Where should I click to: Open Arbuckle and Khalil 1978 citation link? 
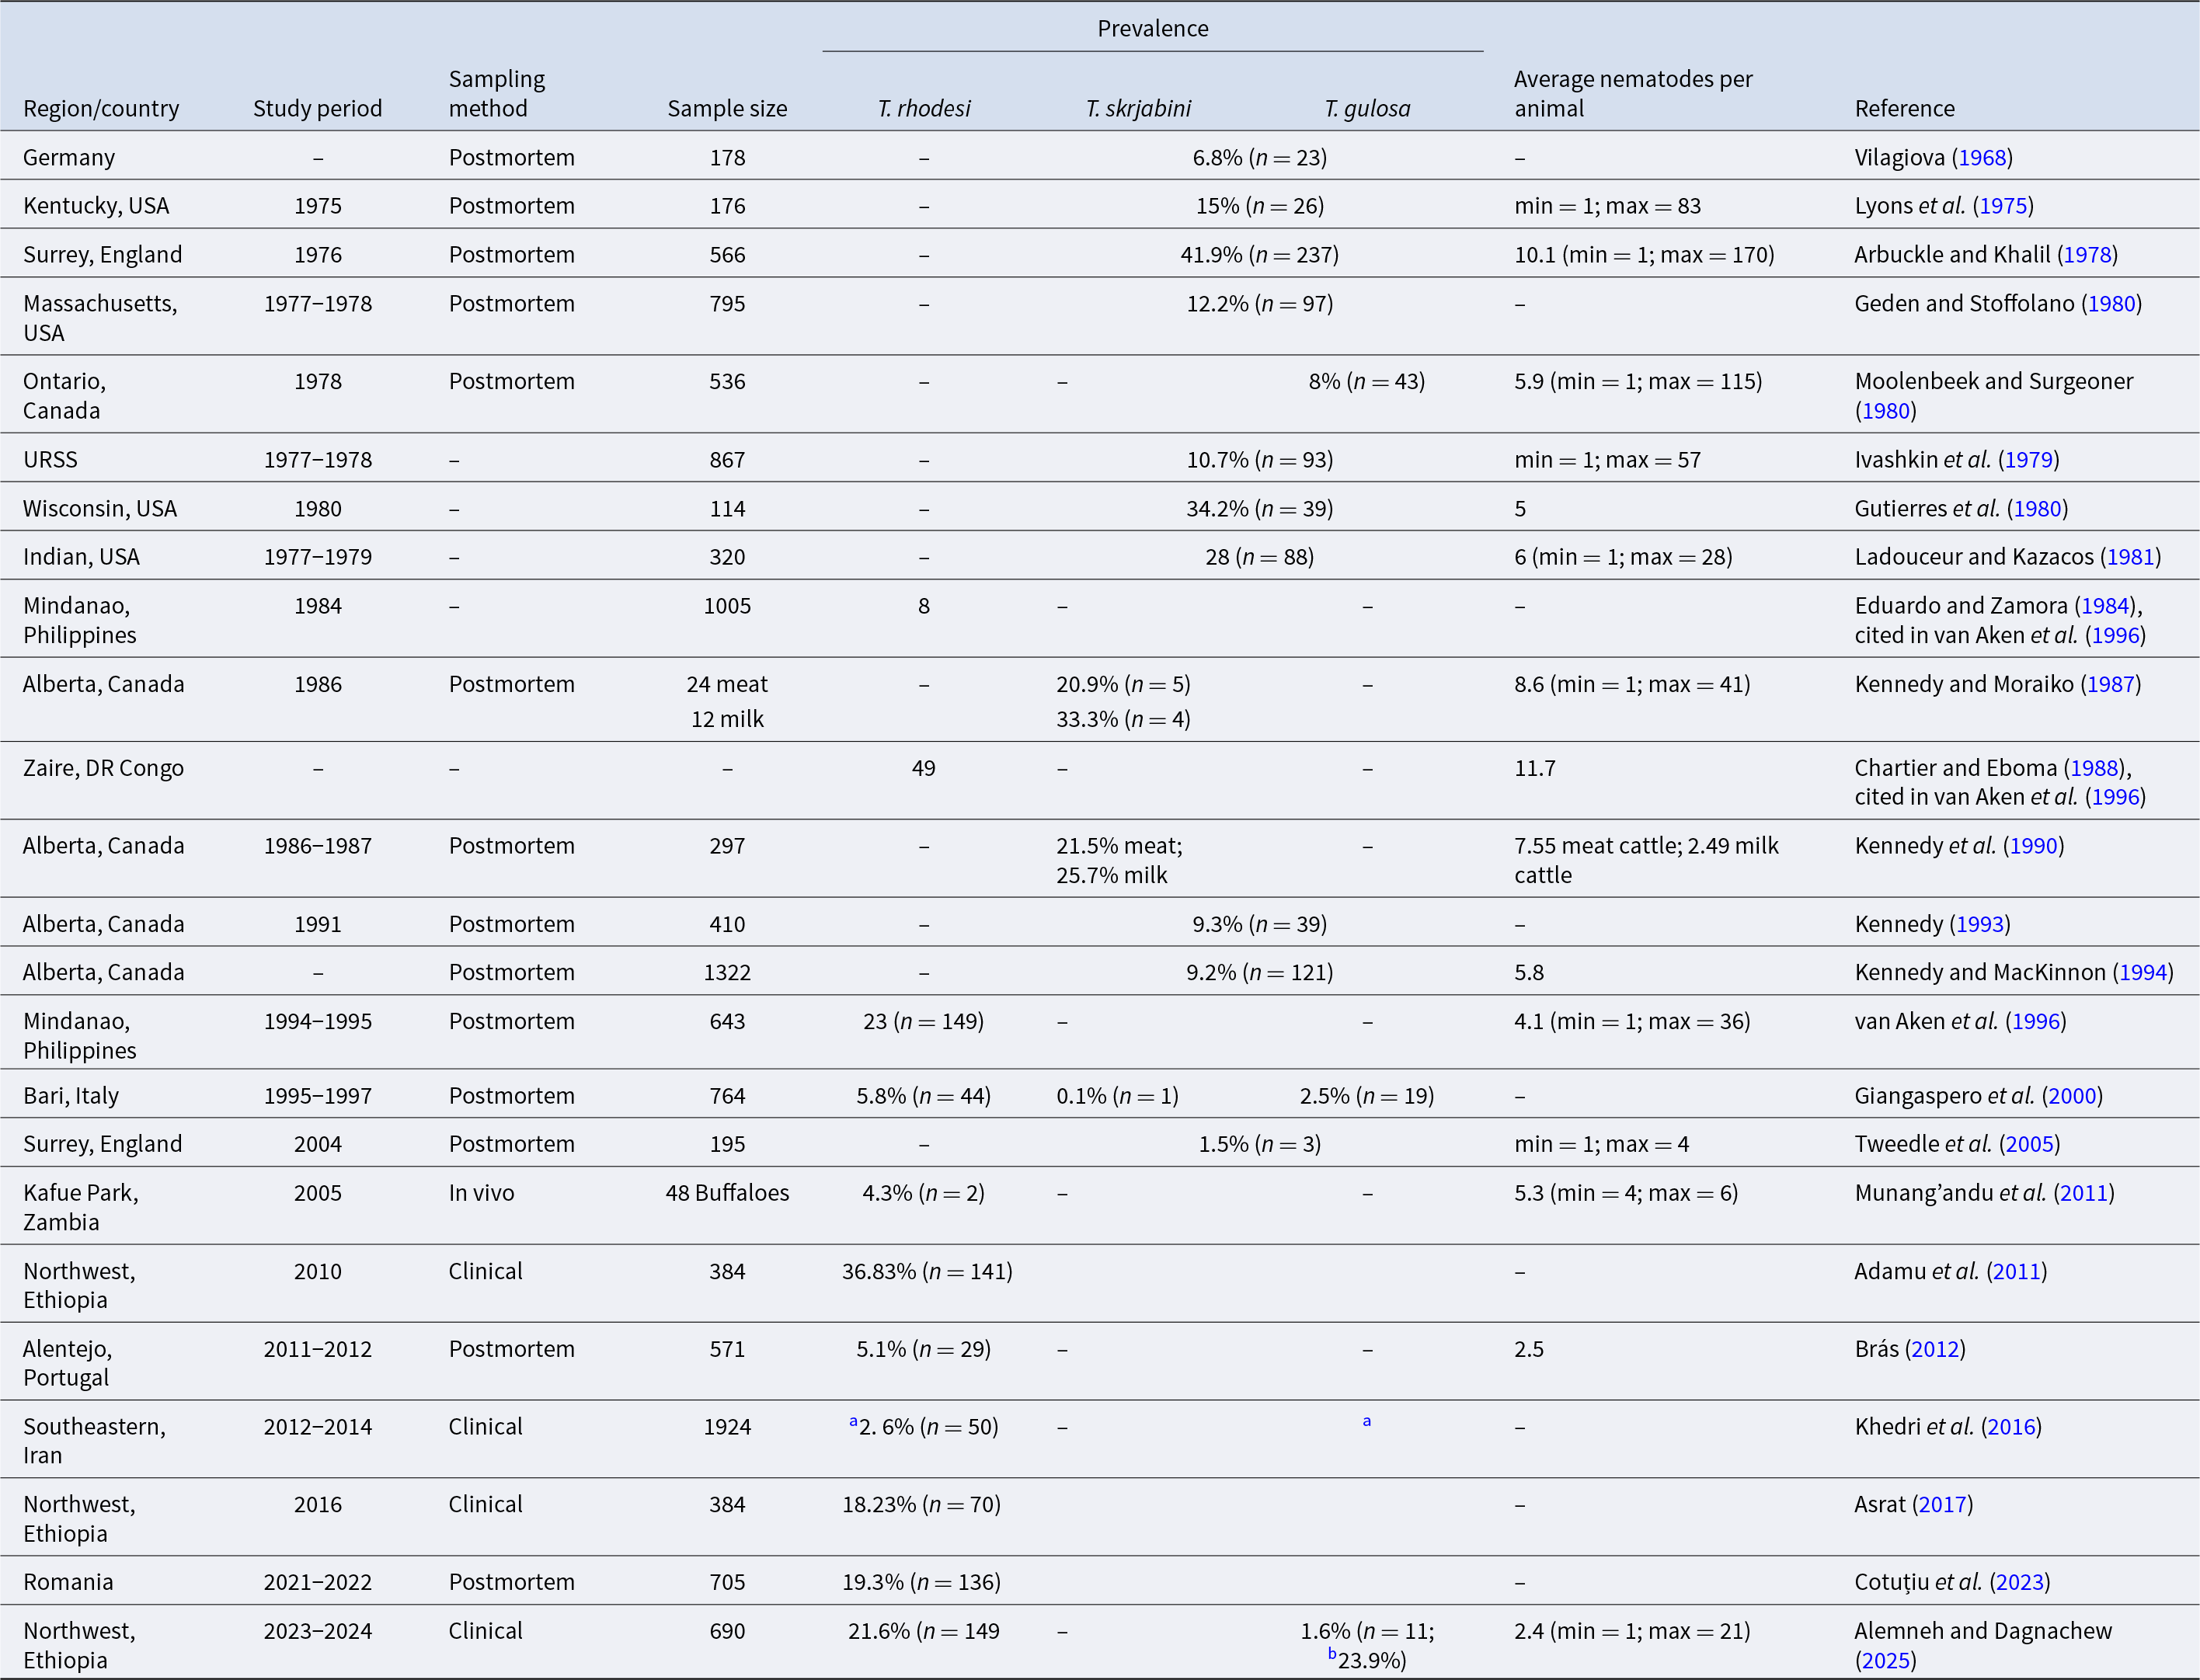2087,255
